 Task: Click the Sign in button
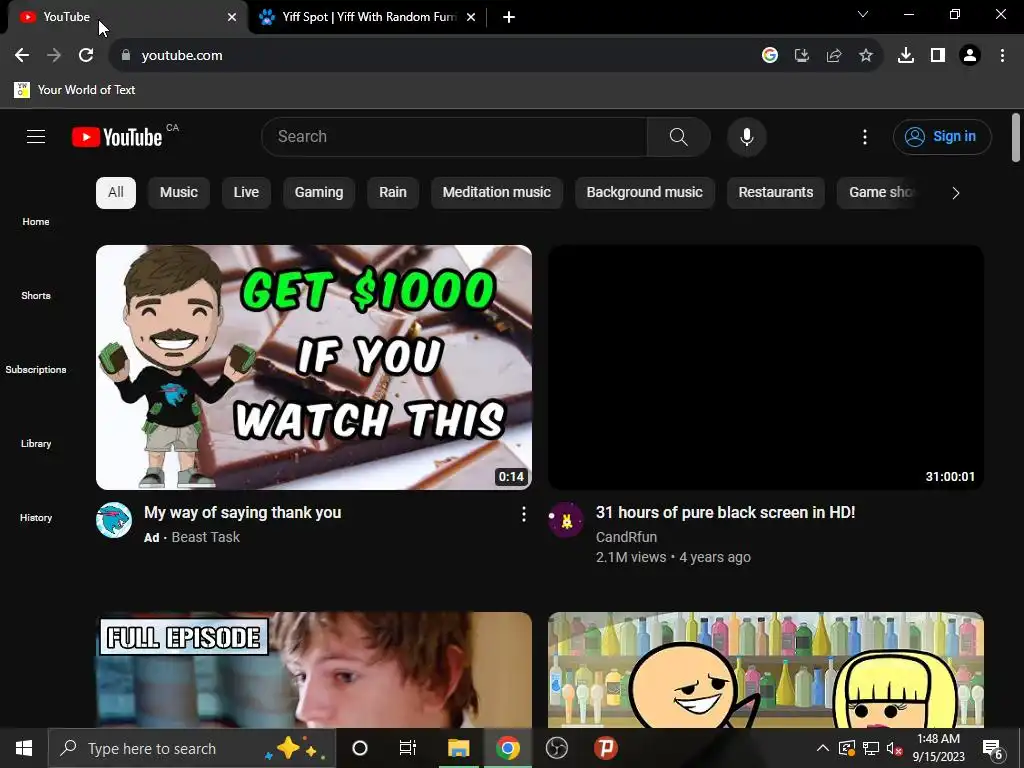pyautogui.click(x=942, y=136)
